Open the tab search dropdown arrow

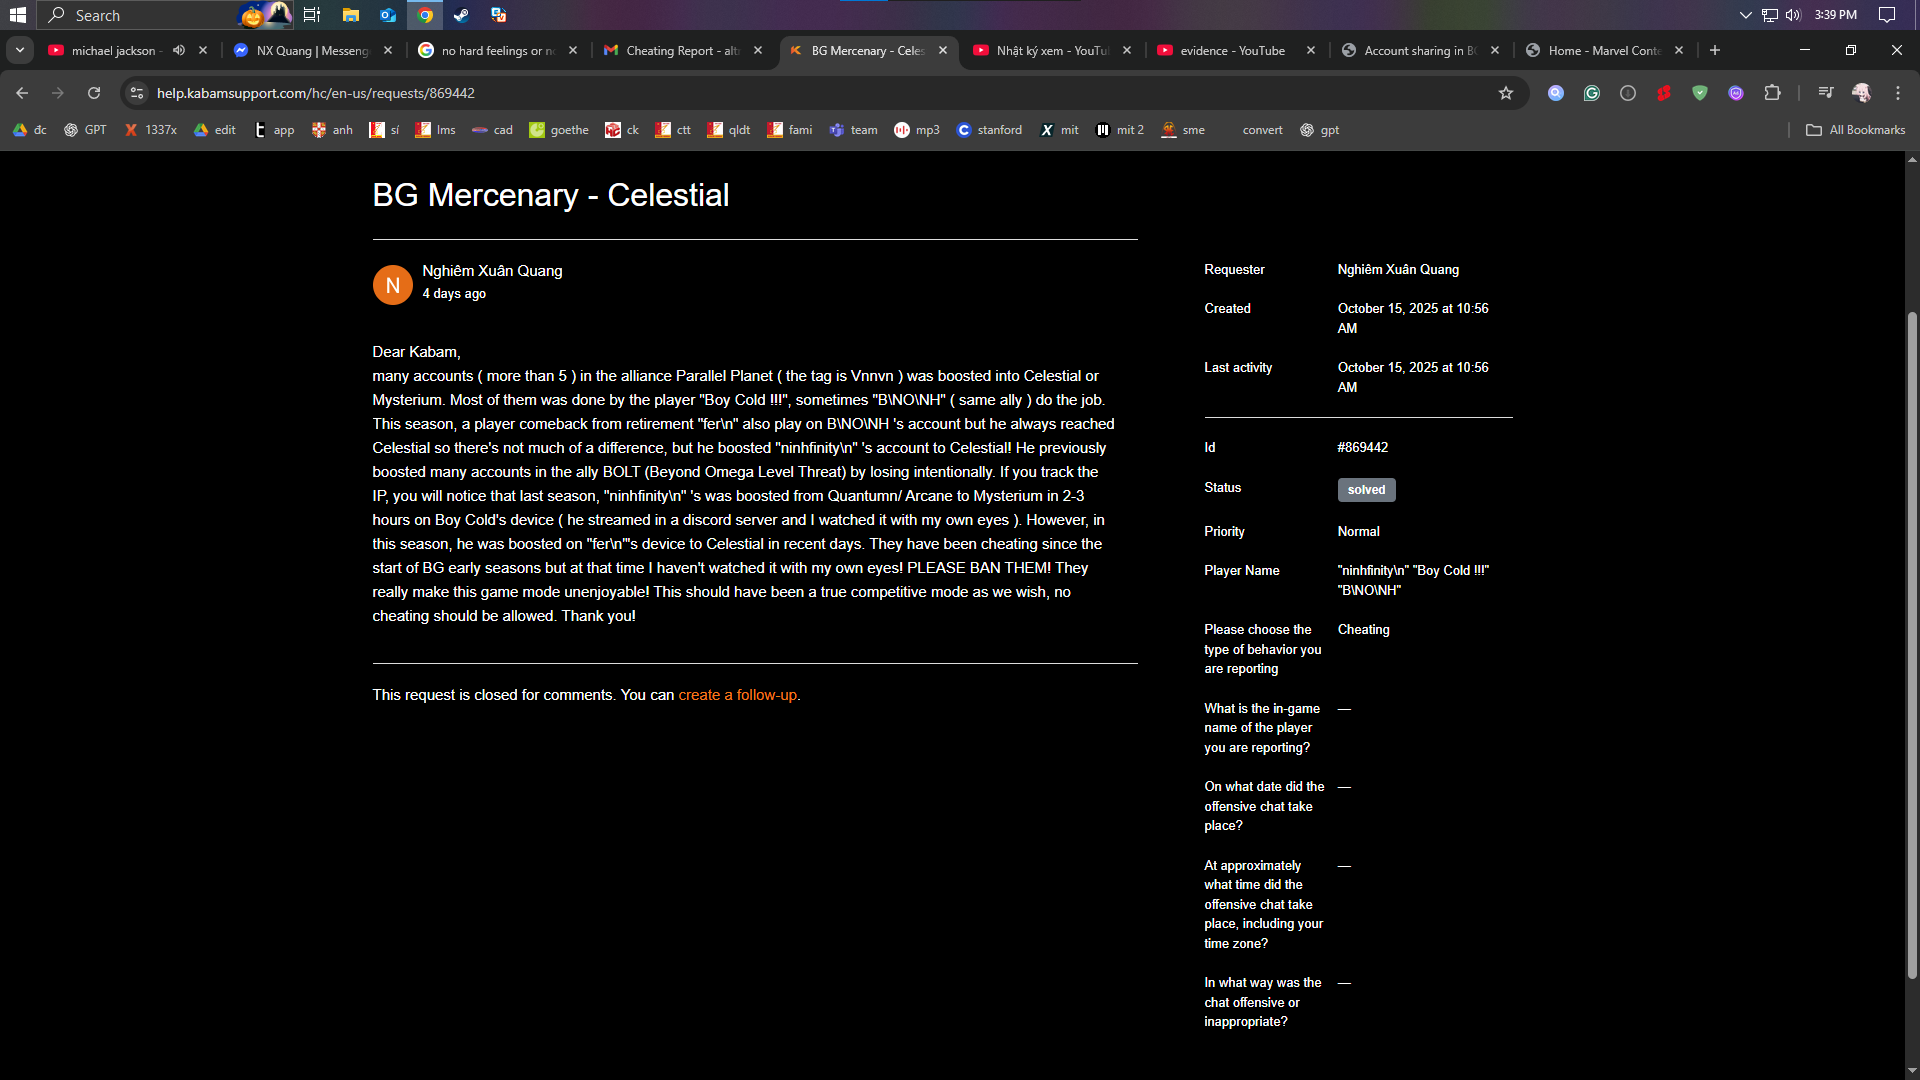(20, 50)
